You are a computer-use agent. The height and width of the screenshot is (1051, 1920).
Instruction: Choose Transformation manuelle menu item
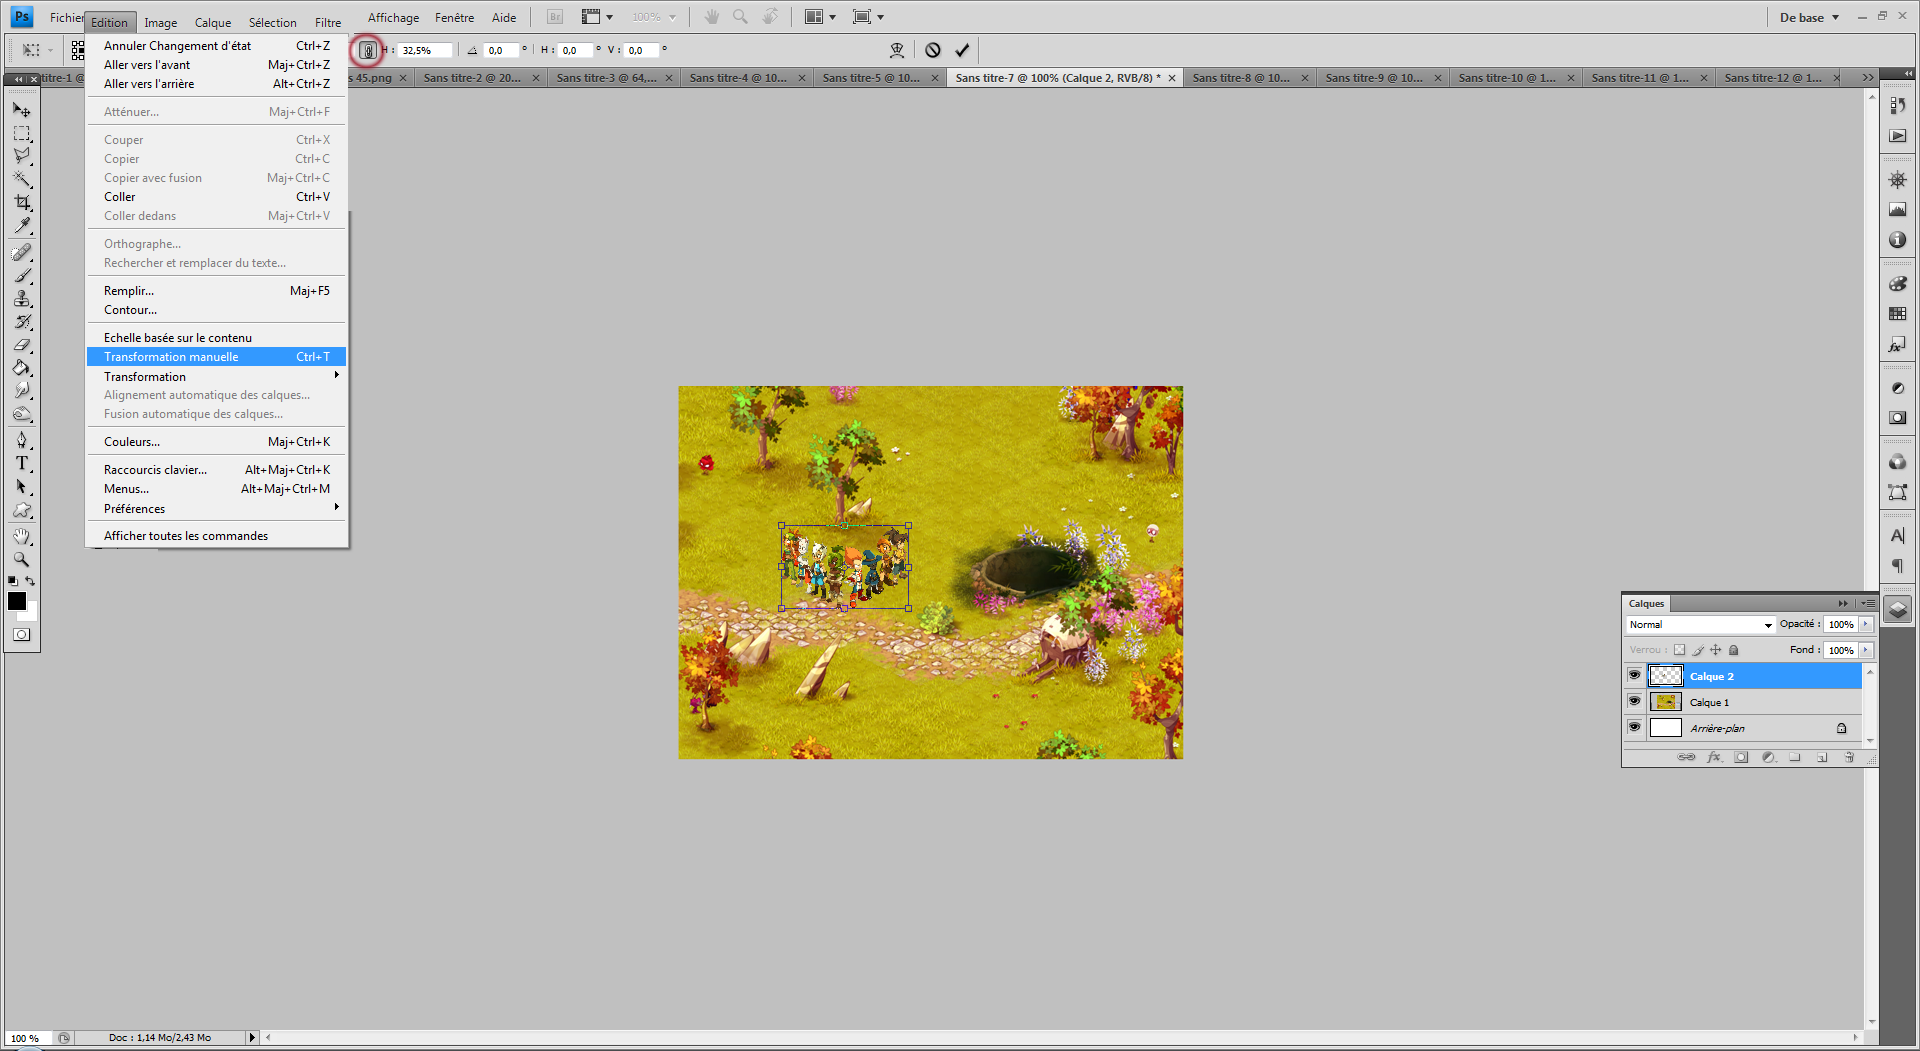[x=216, y=357]
